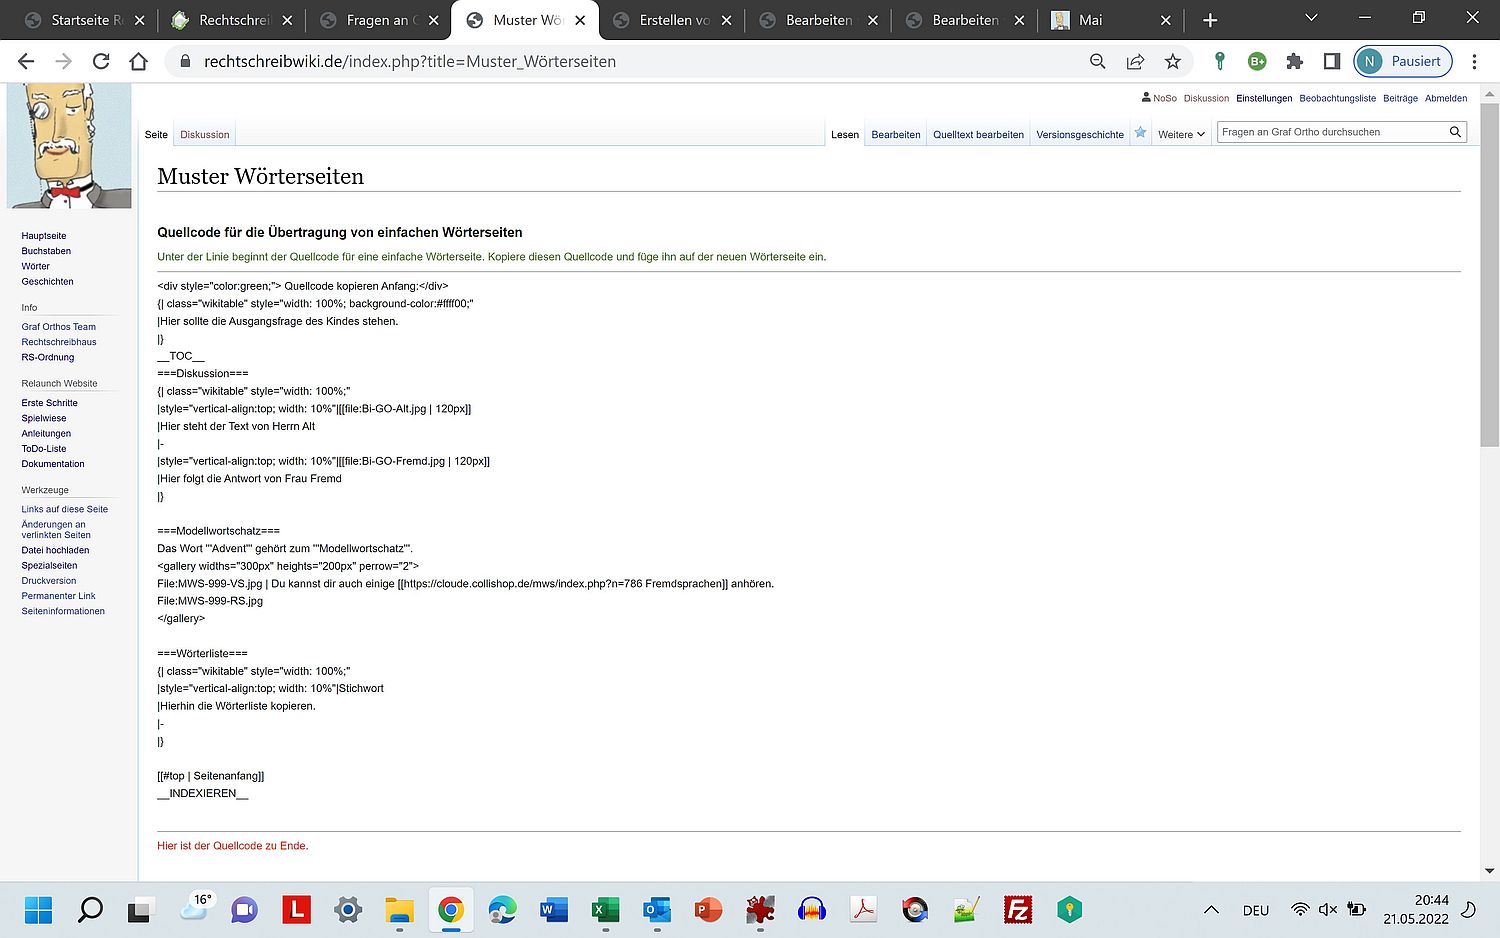Click the browser home icon
This screenshot has height=938, width=1500.
coord(139,61)
